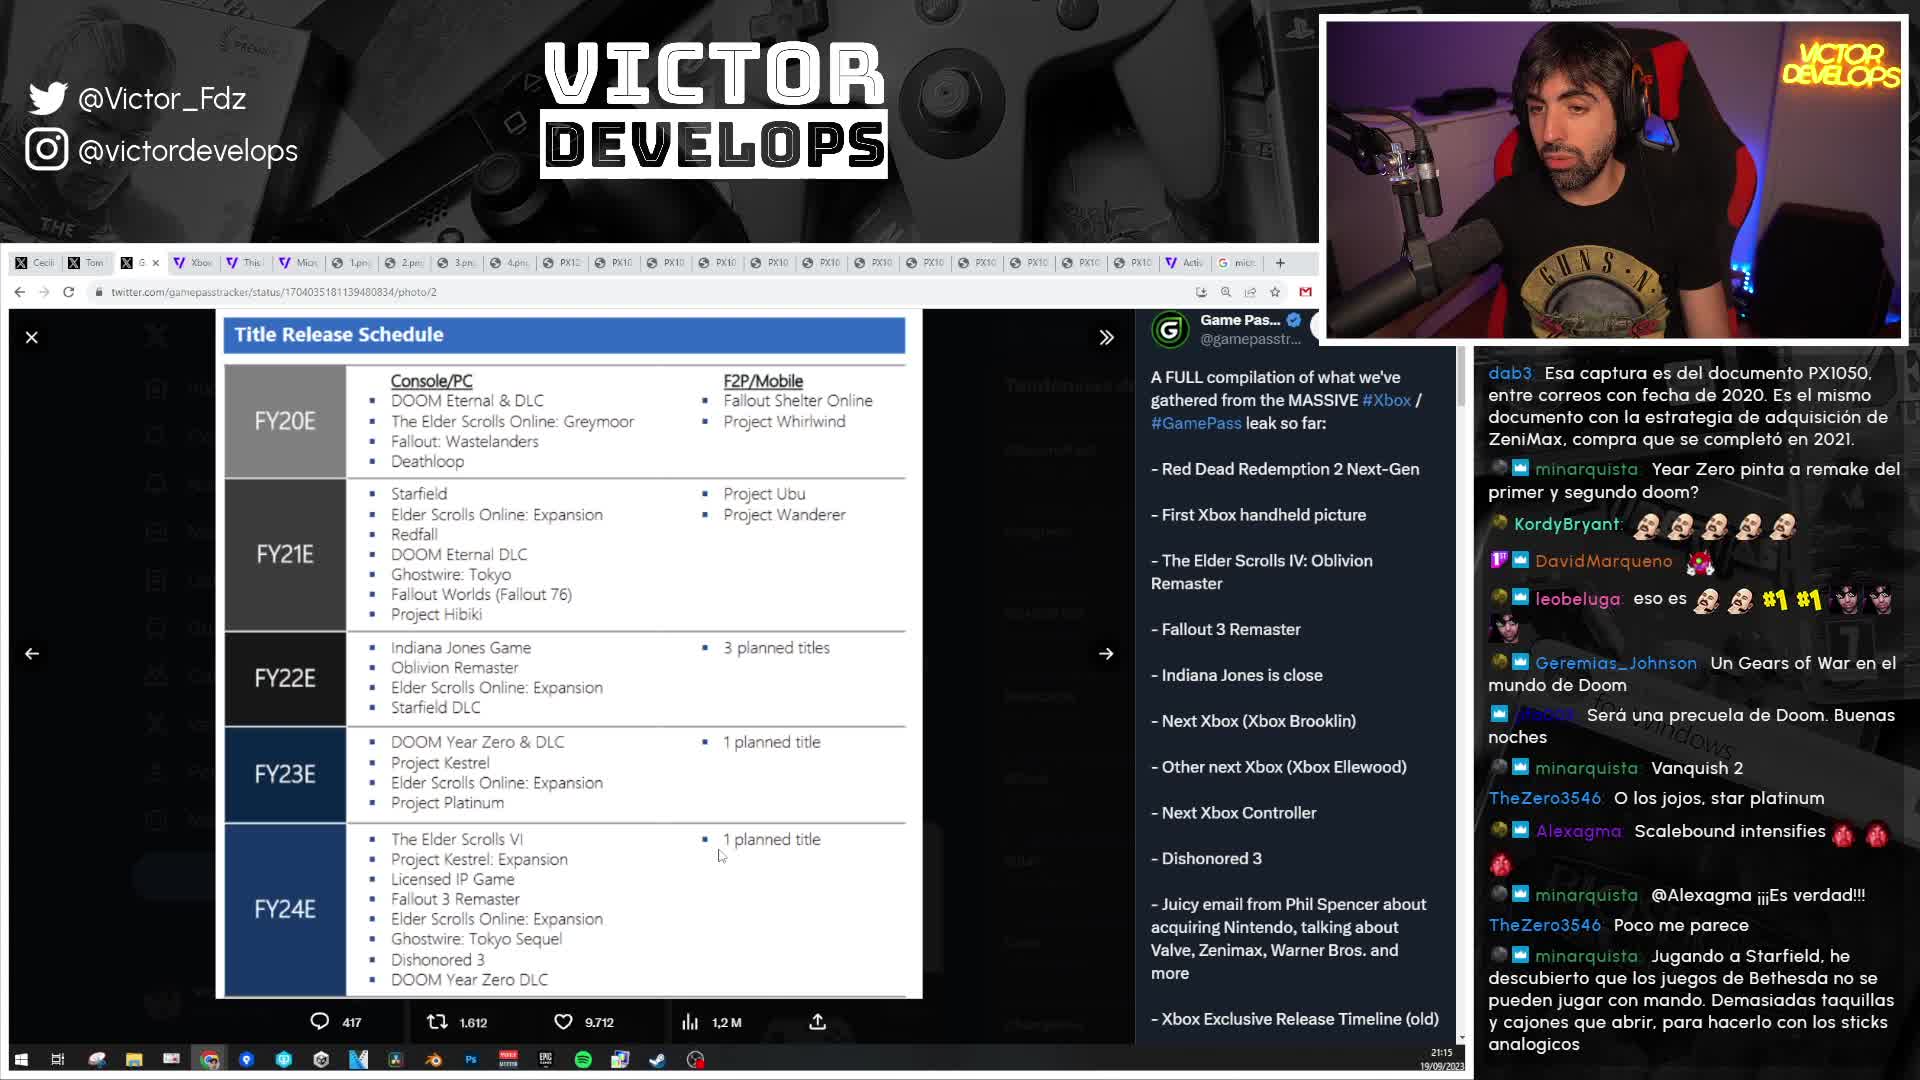Click the retweet icon showing 1.612
Image resolution: width=1920 pixels, height=1080 pixels.
tap(437, 1021)
